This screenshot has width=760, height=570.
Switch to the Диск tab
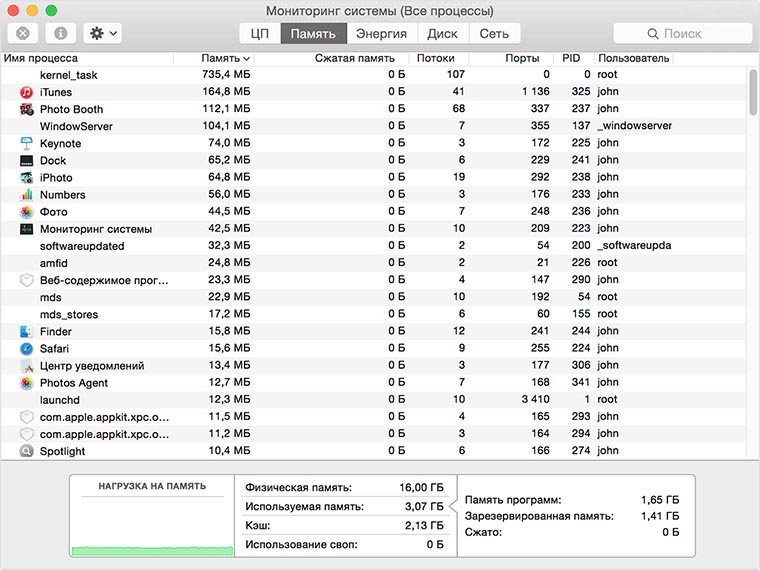442,33
